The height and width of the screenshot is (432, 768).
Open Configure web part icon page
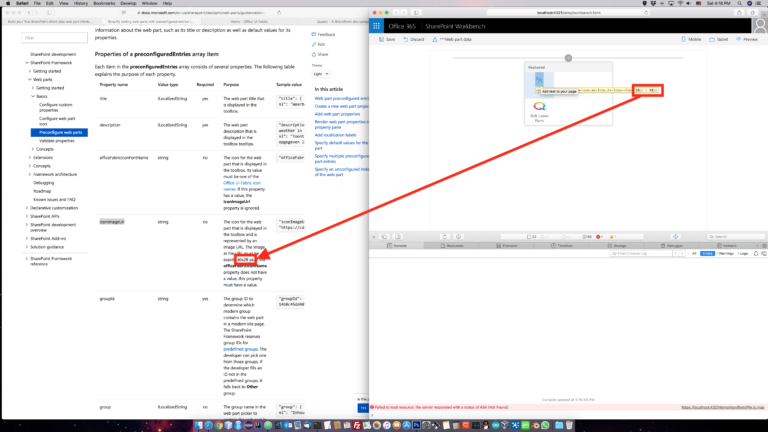pos(57,121)
